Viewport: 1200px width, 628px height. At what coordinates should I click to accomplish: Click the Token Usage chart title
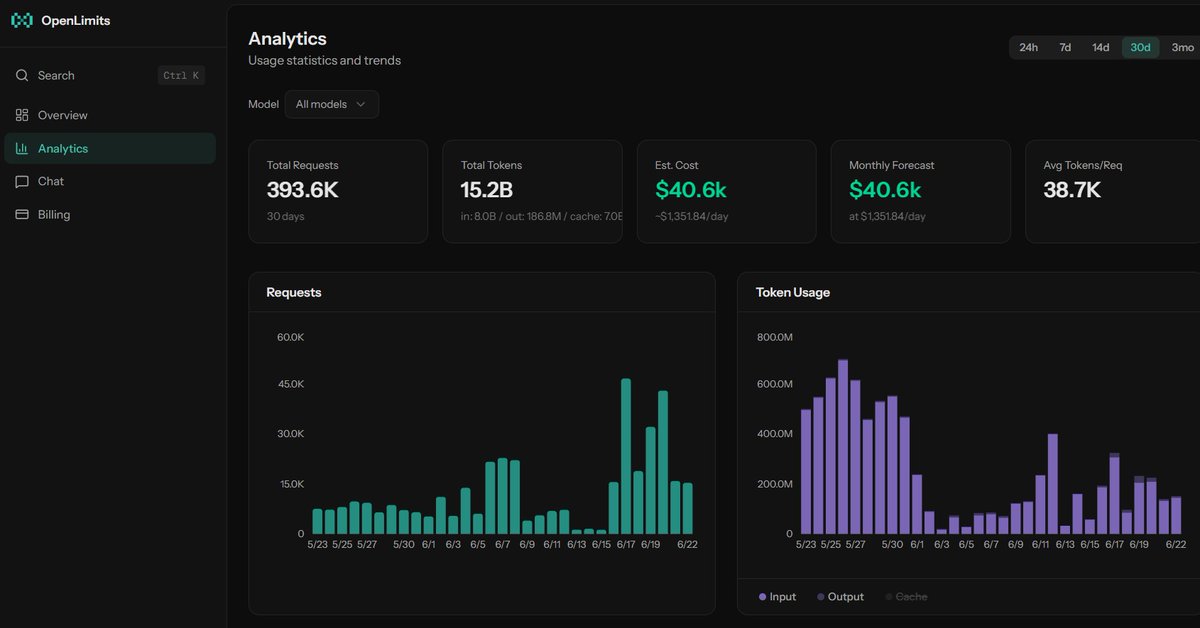tap(793, 292)
